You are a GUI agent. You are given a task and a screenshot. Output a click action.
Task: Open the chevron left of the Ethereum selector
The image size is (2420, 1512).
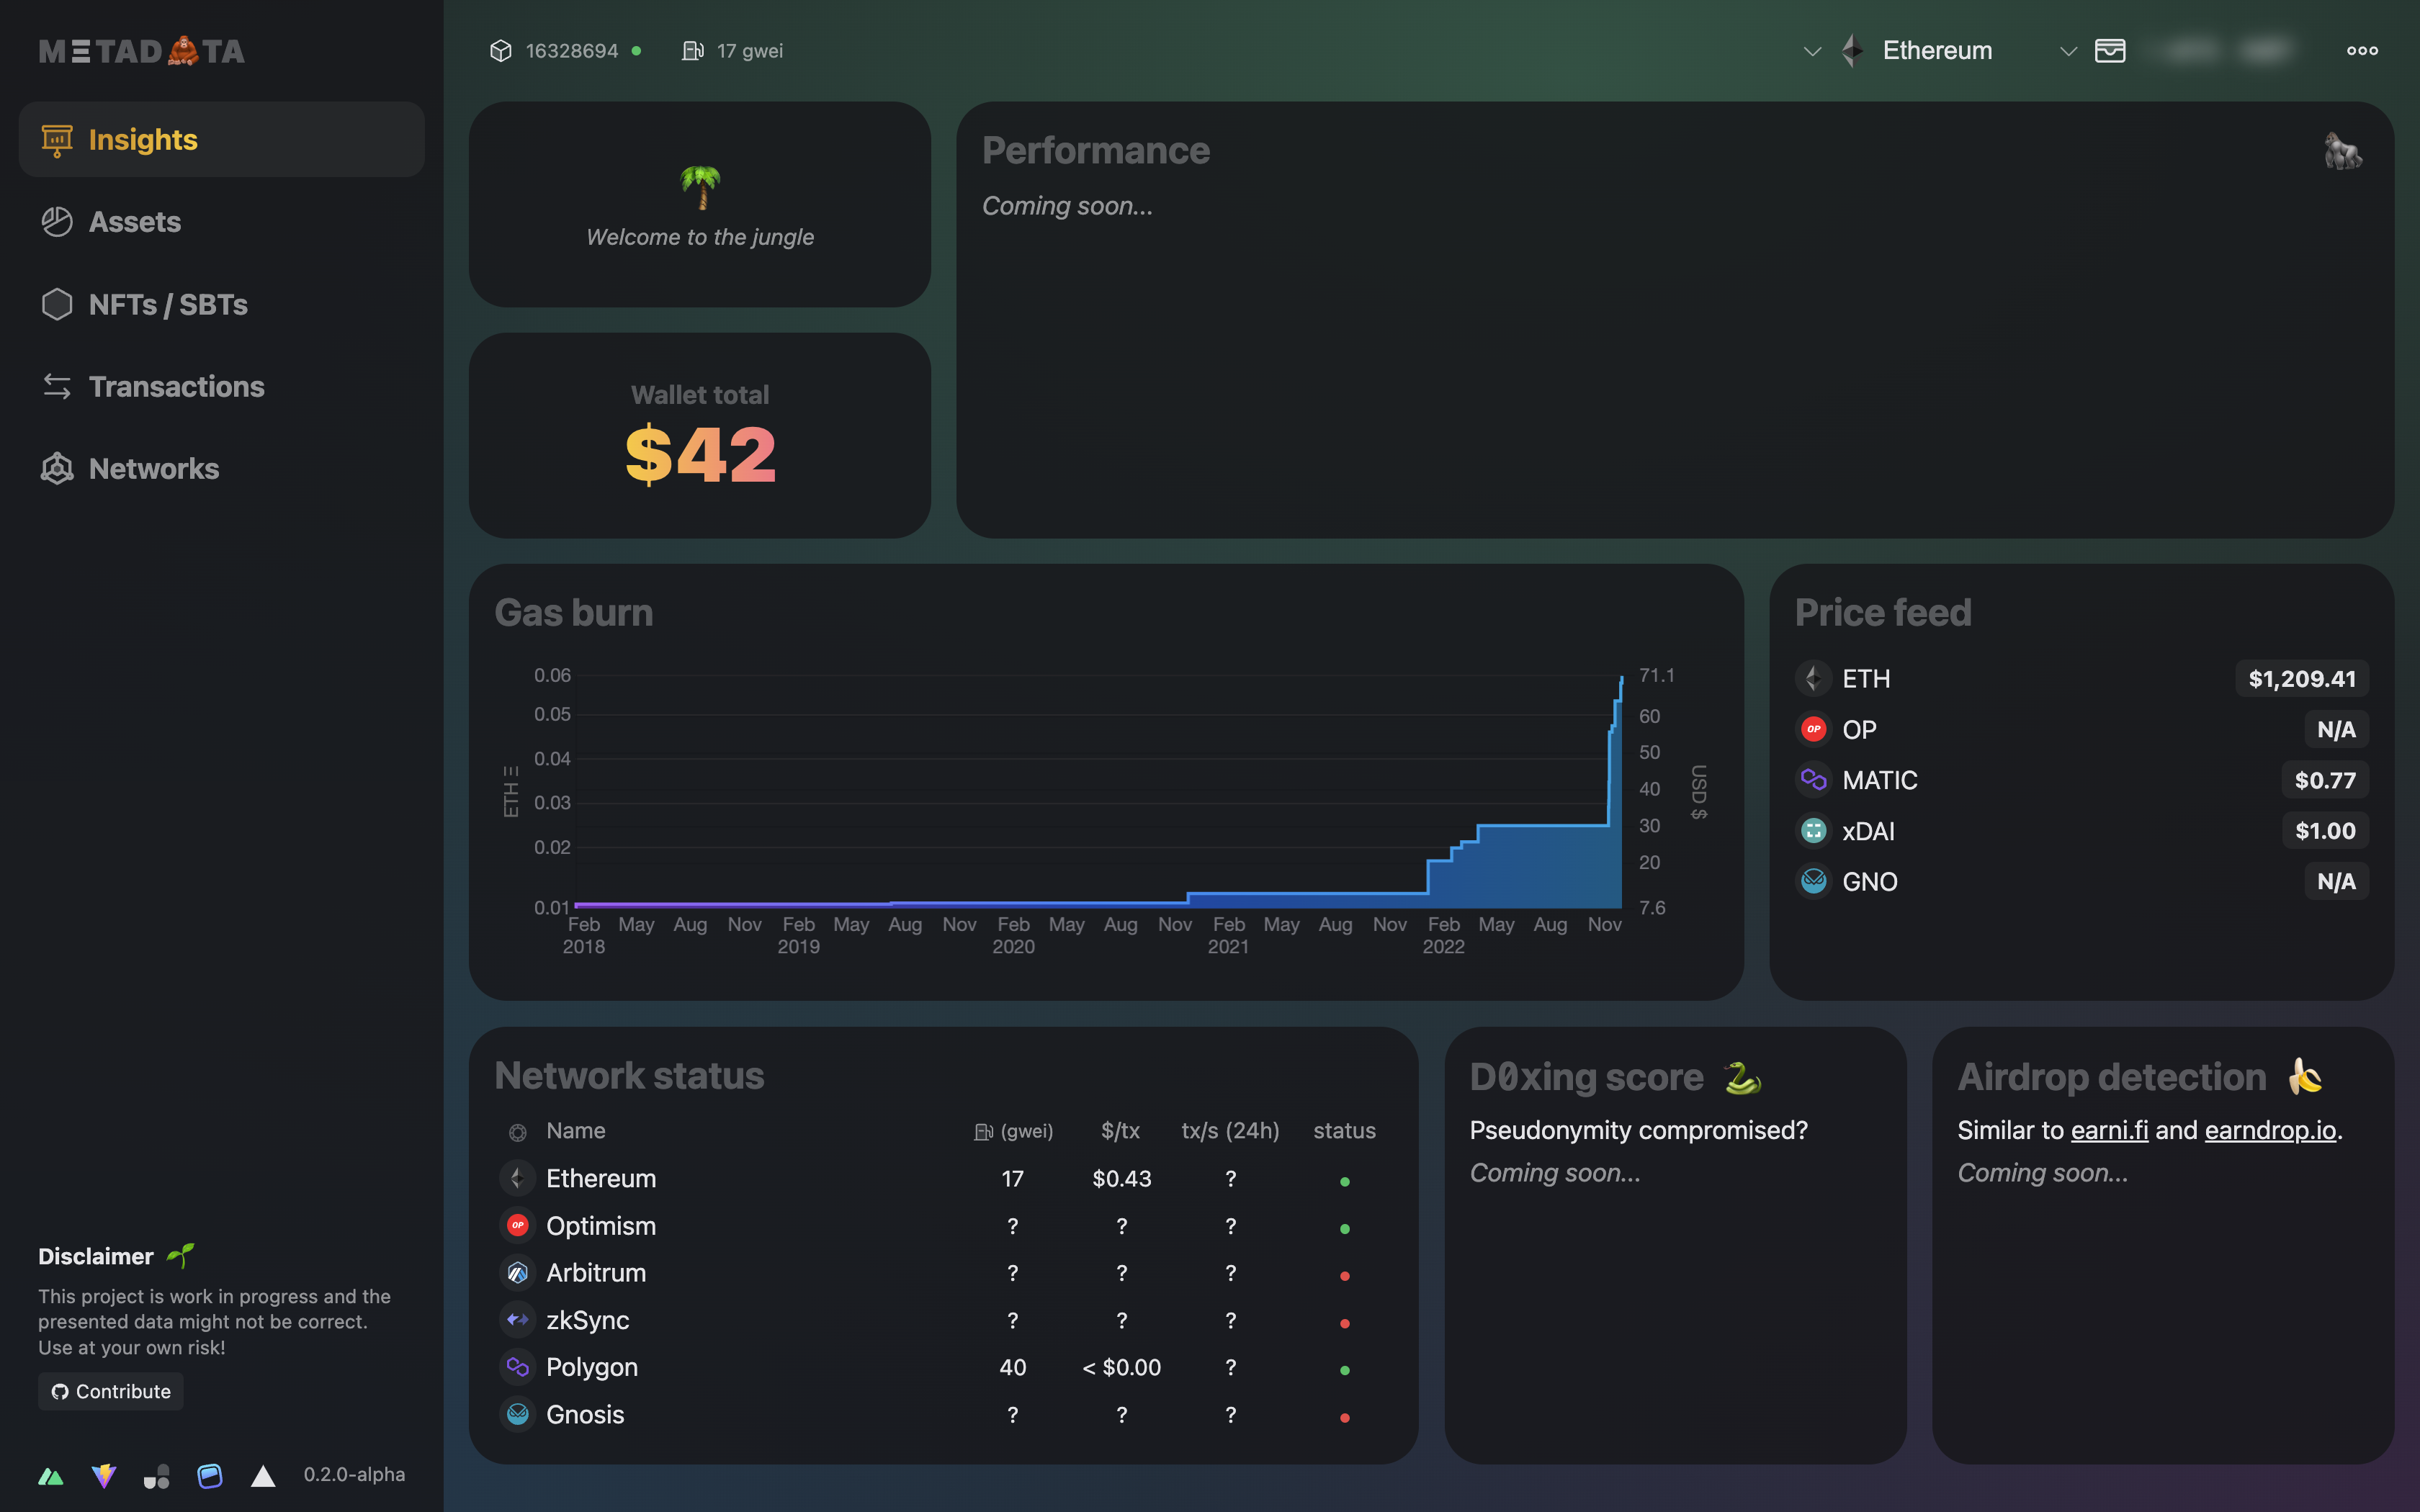click(x=1813, y=50)
